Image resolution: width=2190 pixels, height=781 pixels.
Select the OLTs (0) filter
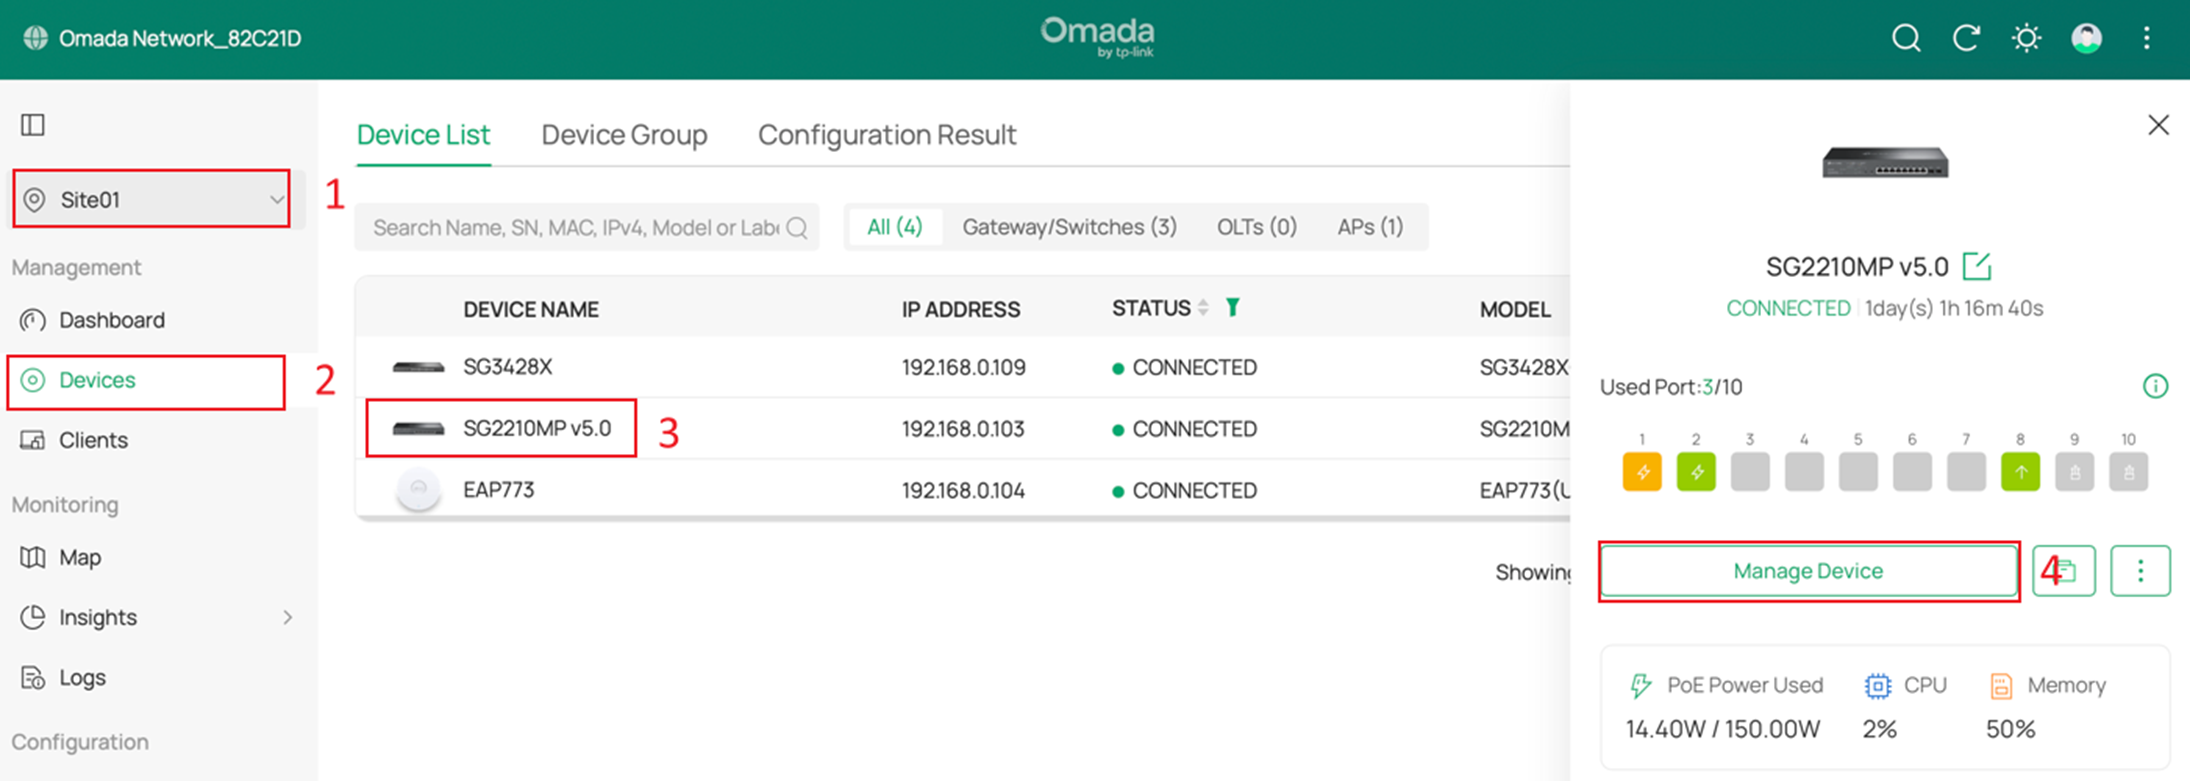coord(1256,227)
